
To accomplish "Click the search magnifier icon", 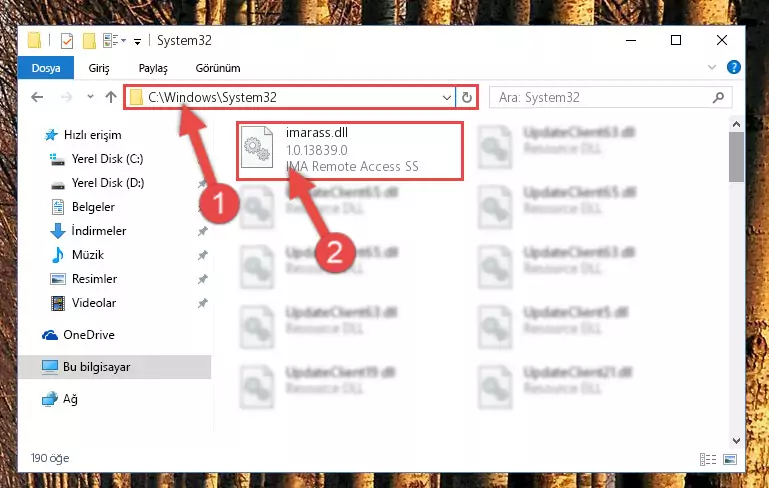I will click(718, 98).
